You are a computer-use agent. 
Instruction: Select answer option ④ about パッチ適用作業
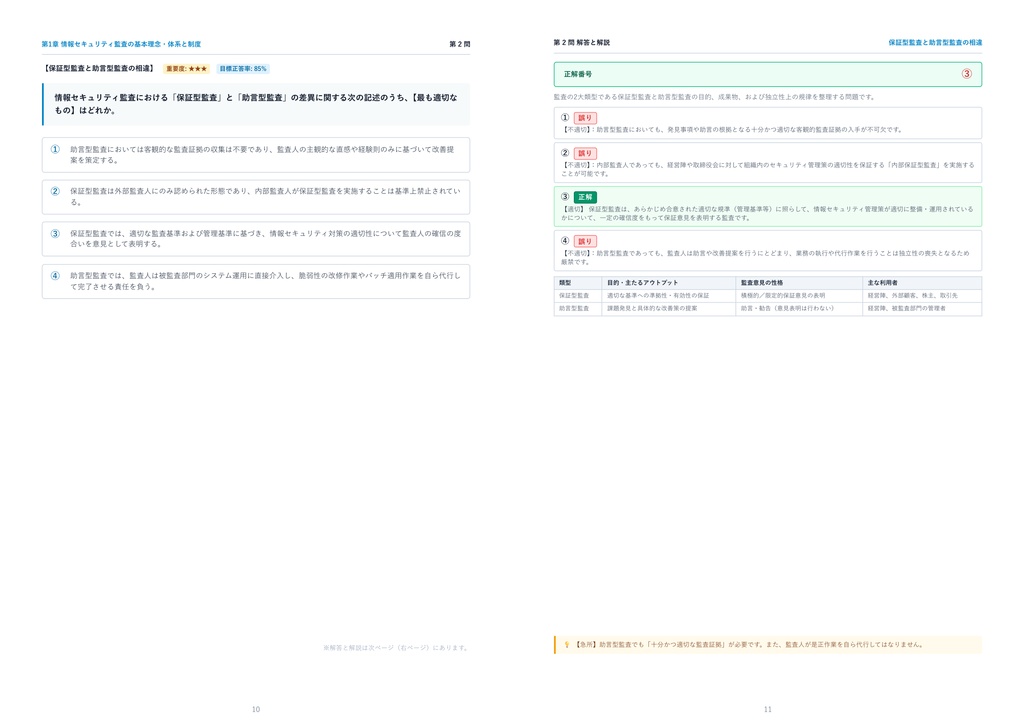click(255, 281)
